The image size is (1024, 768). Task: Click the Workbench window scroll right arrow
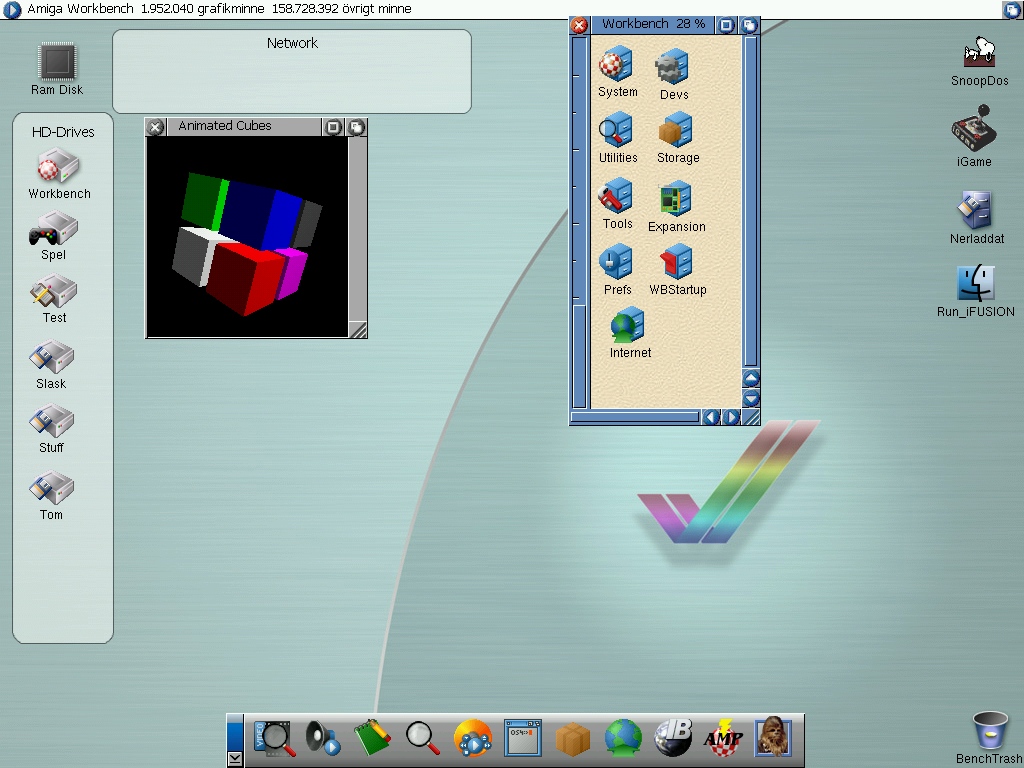click(731, 417)
